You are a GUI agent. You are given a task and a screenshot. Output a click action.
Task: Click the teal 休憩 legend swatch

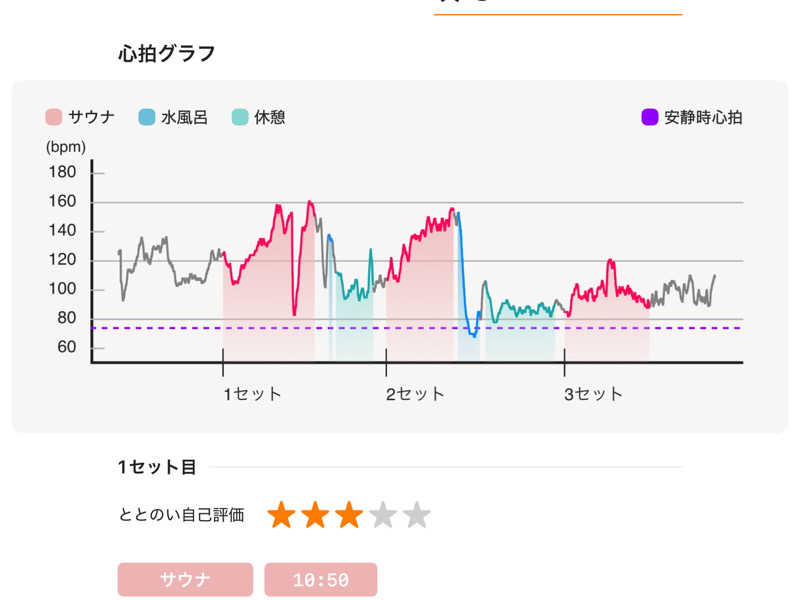(x=239, y=117)
